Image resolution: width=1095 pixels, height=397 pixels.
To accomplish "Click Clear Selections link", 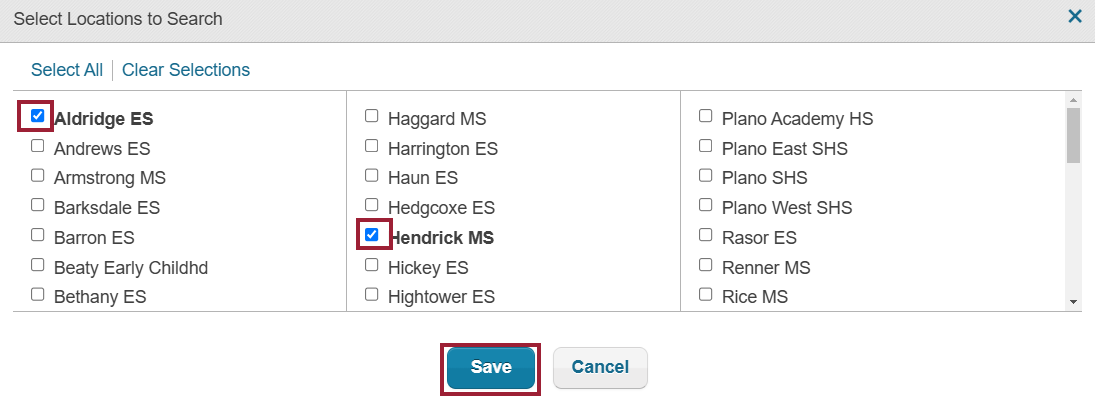I will coord(186,70).
